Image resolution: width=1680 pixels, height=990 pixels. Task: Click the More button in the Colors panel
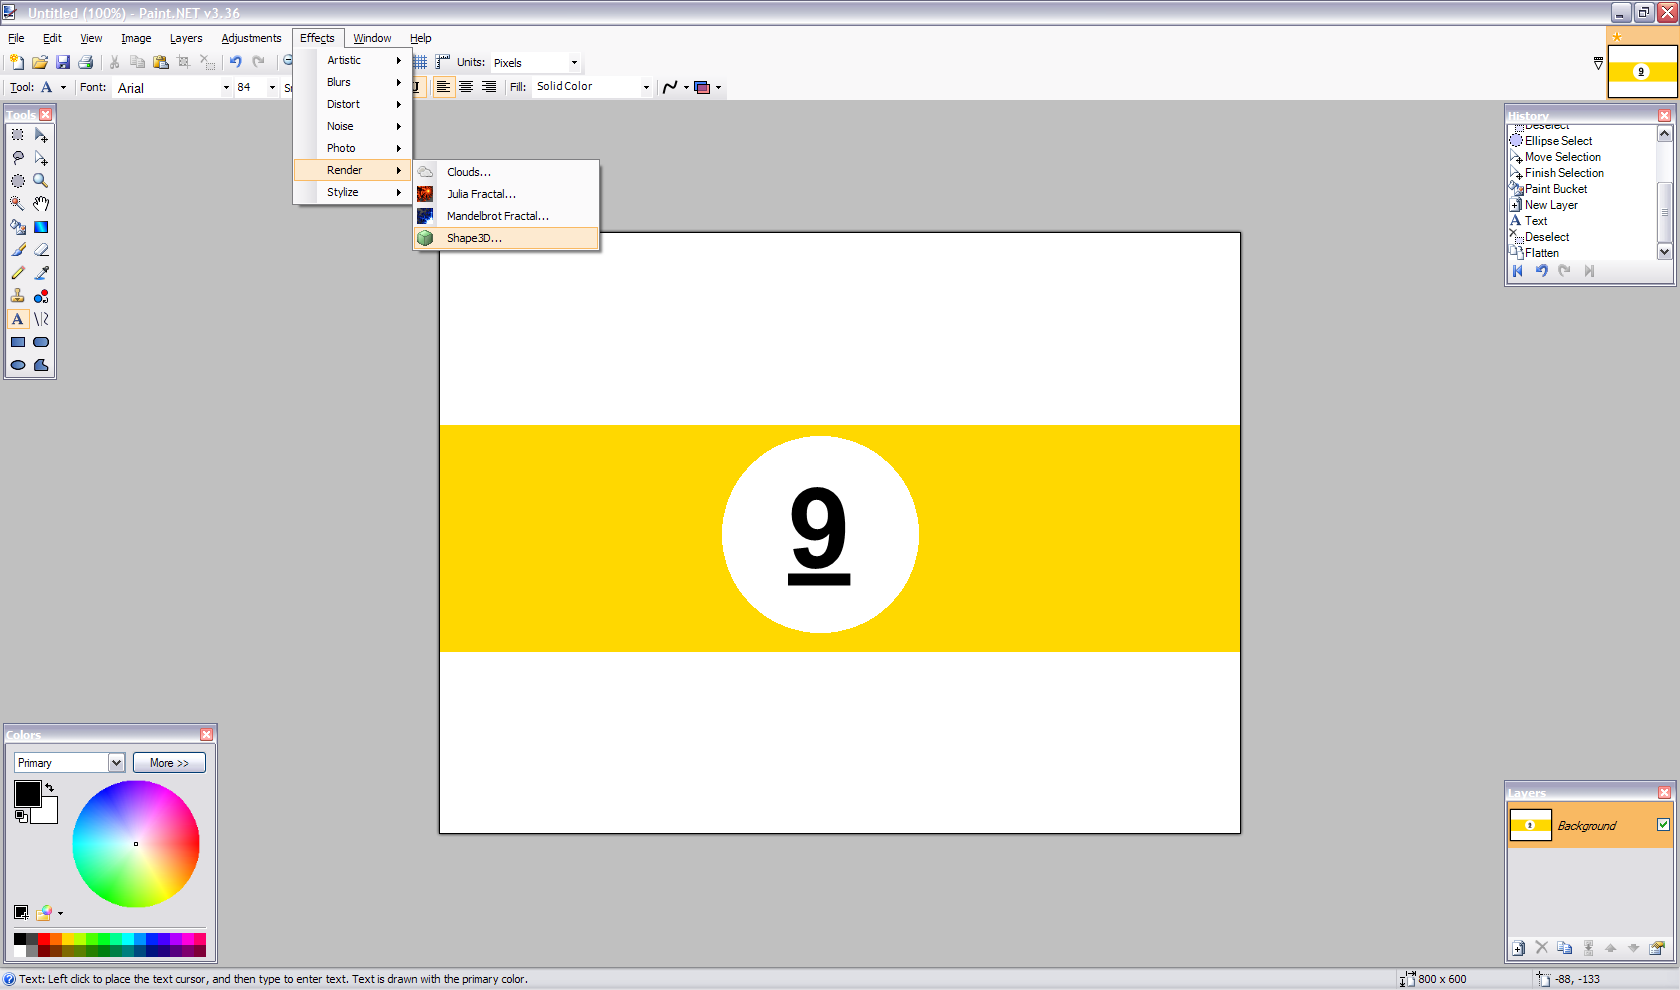click(x=169, y=762)
